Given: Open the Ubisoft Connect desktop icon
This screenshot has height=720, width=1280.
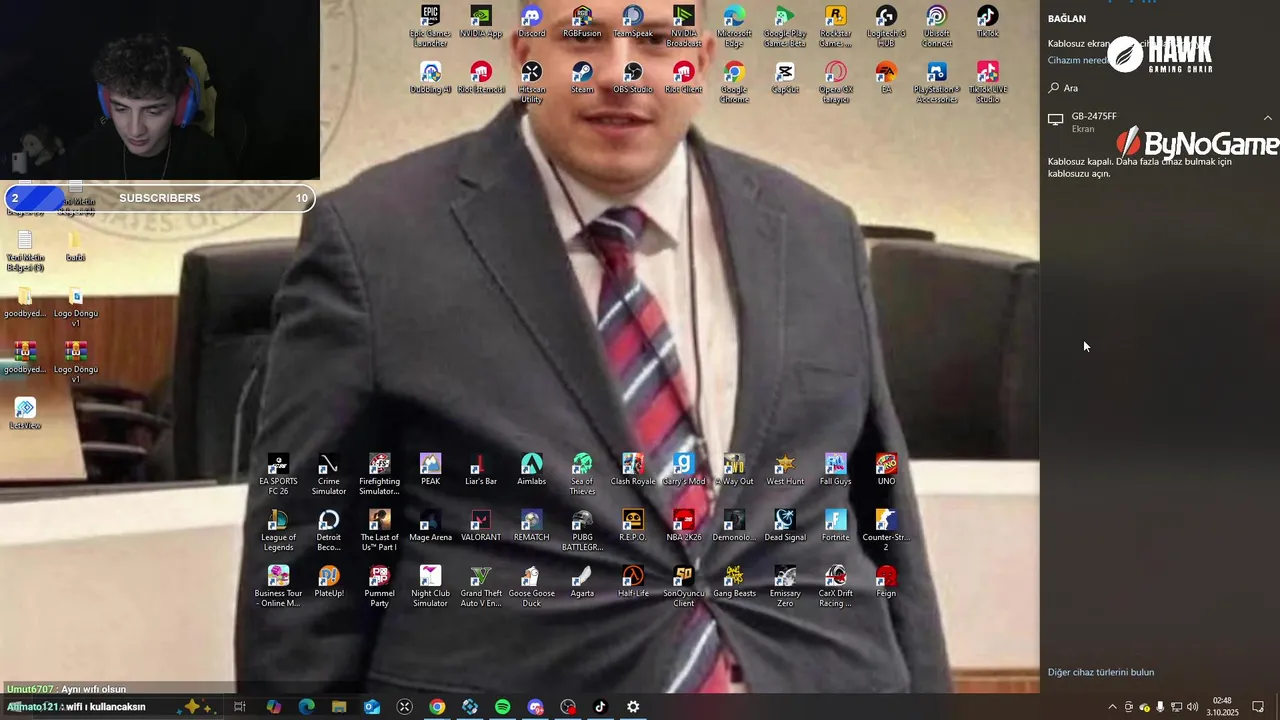Looking at the screenshot, I should point(937,26).
